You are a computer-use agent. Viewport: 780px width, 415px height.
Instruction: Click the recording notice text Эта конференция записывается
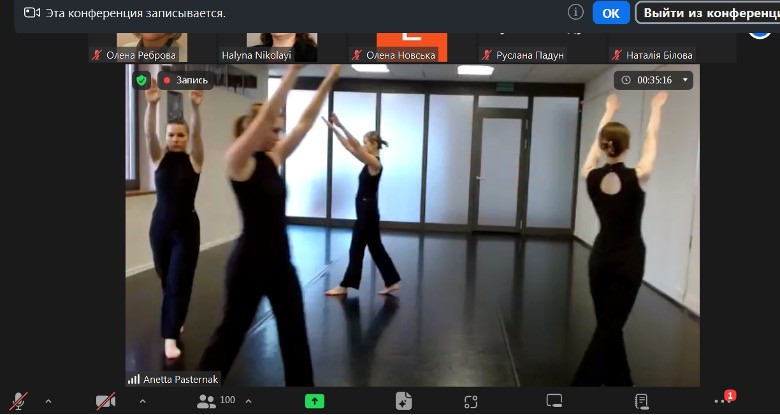[136, 13]
